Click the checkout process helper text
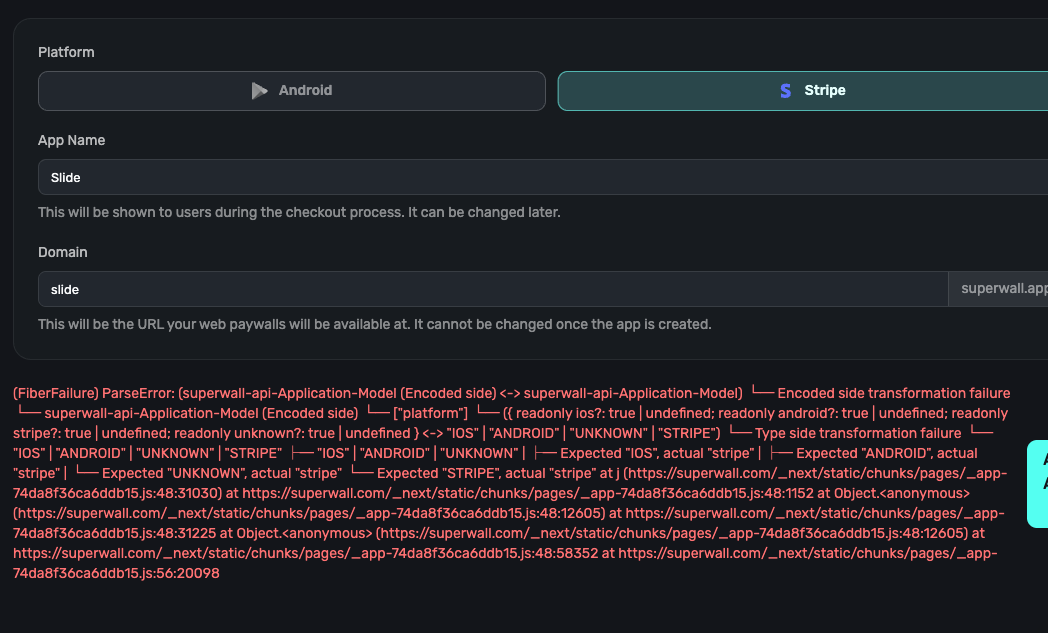This screenshot has height=633, width=1048. coord(299,213)
